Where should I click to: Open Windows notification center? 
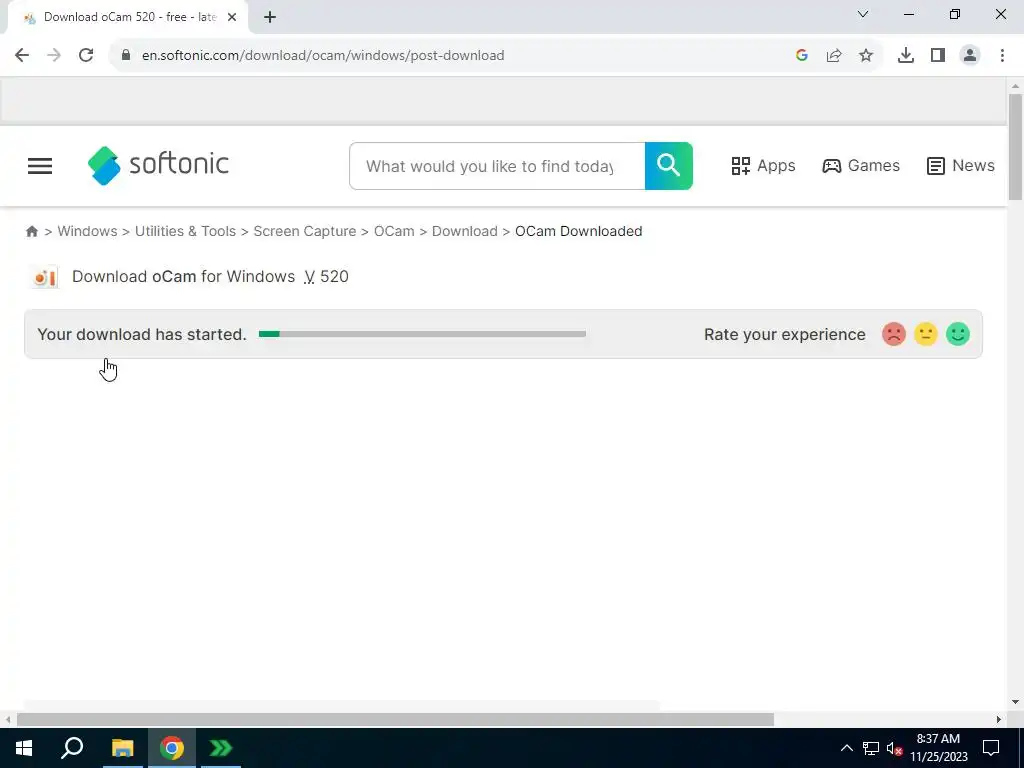(991, 748)
